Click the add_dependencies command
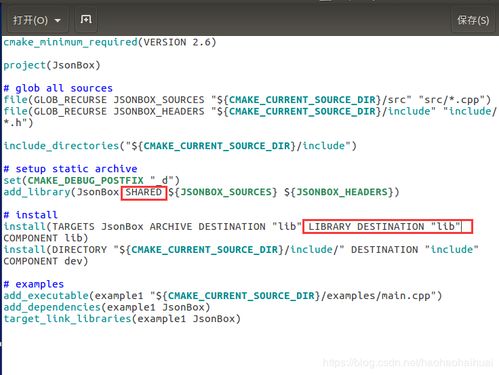This screenshot has height=375, width=499. click(52, 307)
